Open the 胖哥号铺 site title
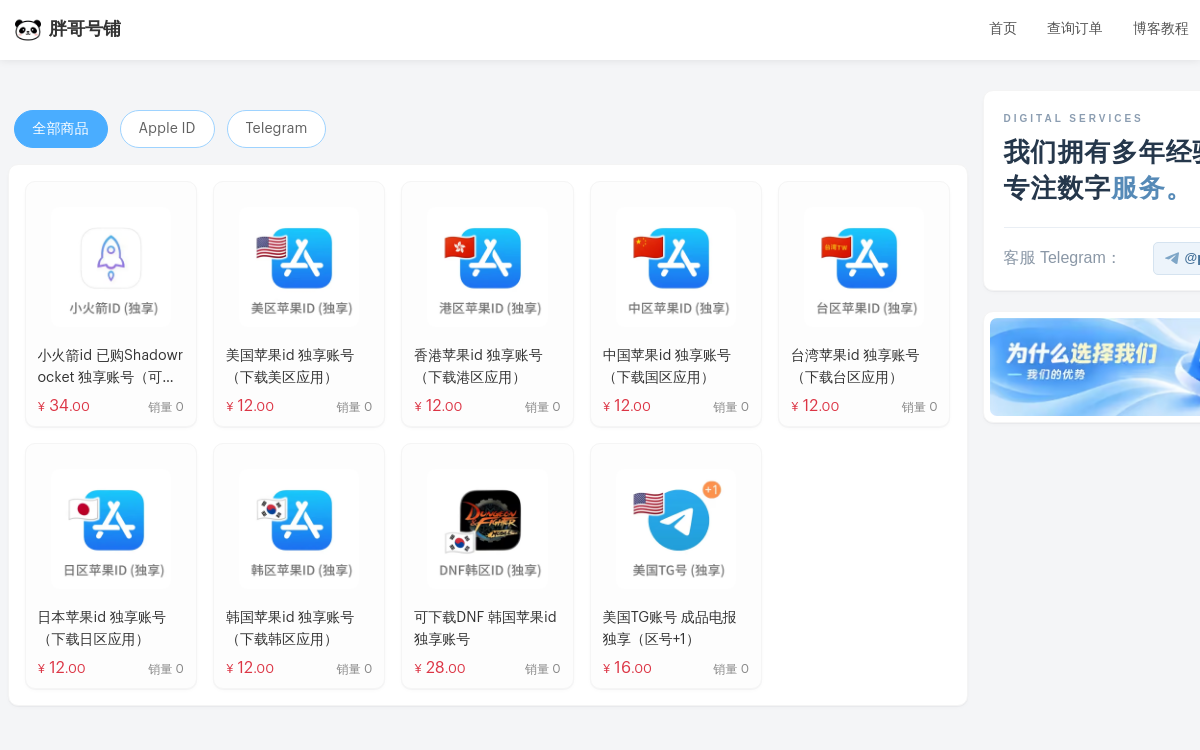The height and width of the screenshot is (750, 1200). click(85, 29)
